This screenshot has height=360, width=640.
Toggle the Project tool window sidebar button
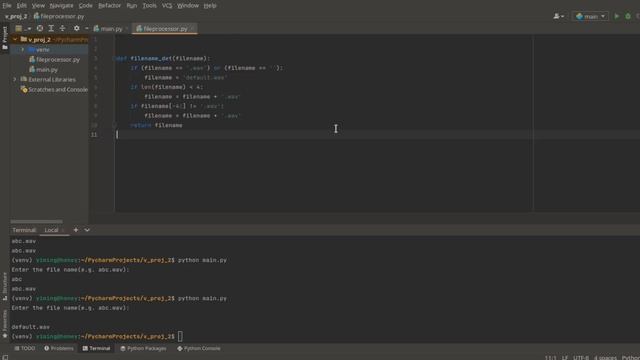coord(4,38)
